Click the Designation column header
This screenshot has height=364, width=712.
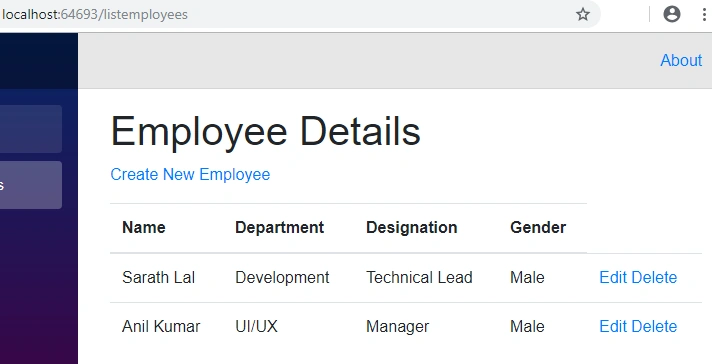[411, 227]
